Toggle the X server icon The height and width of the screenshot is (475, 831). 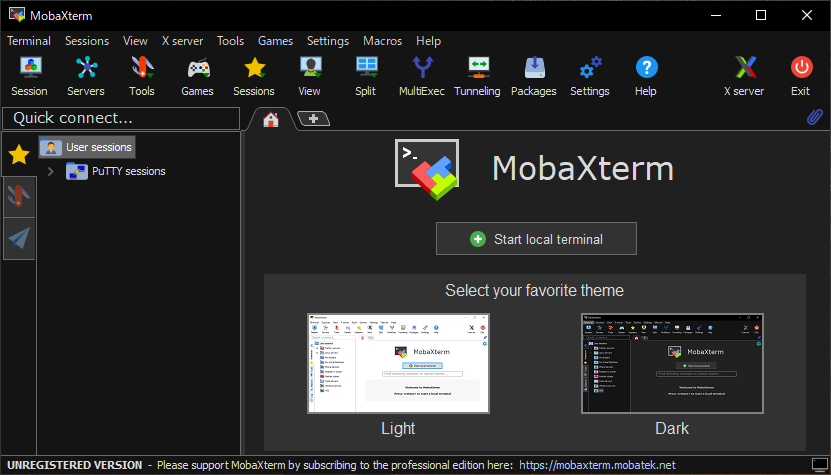pos(744,68)
